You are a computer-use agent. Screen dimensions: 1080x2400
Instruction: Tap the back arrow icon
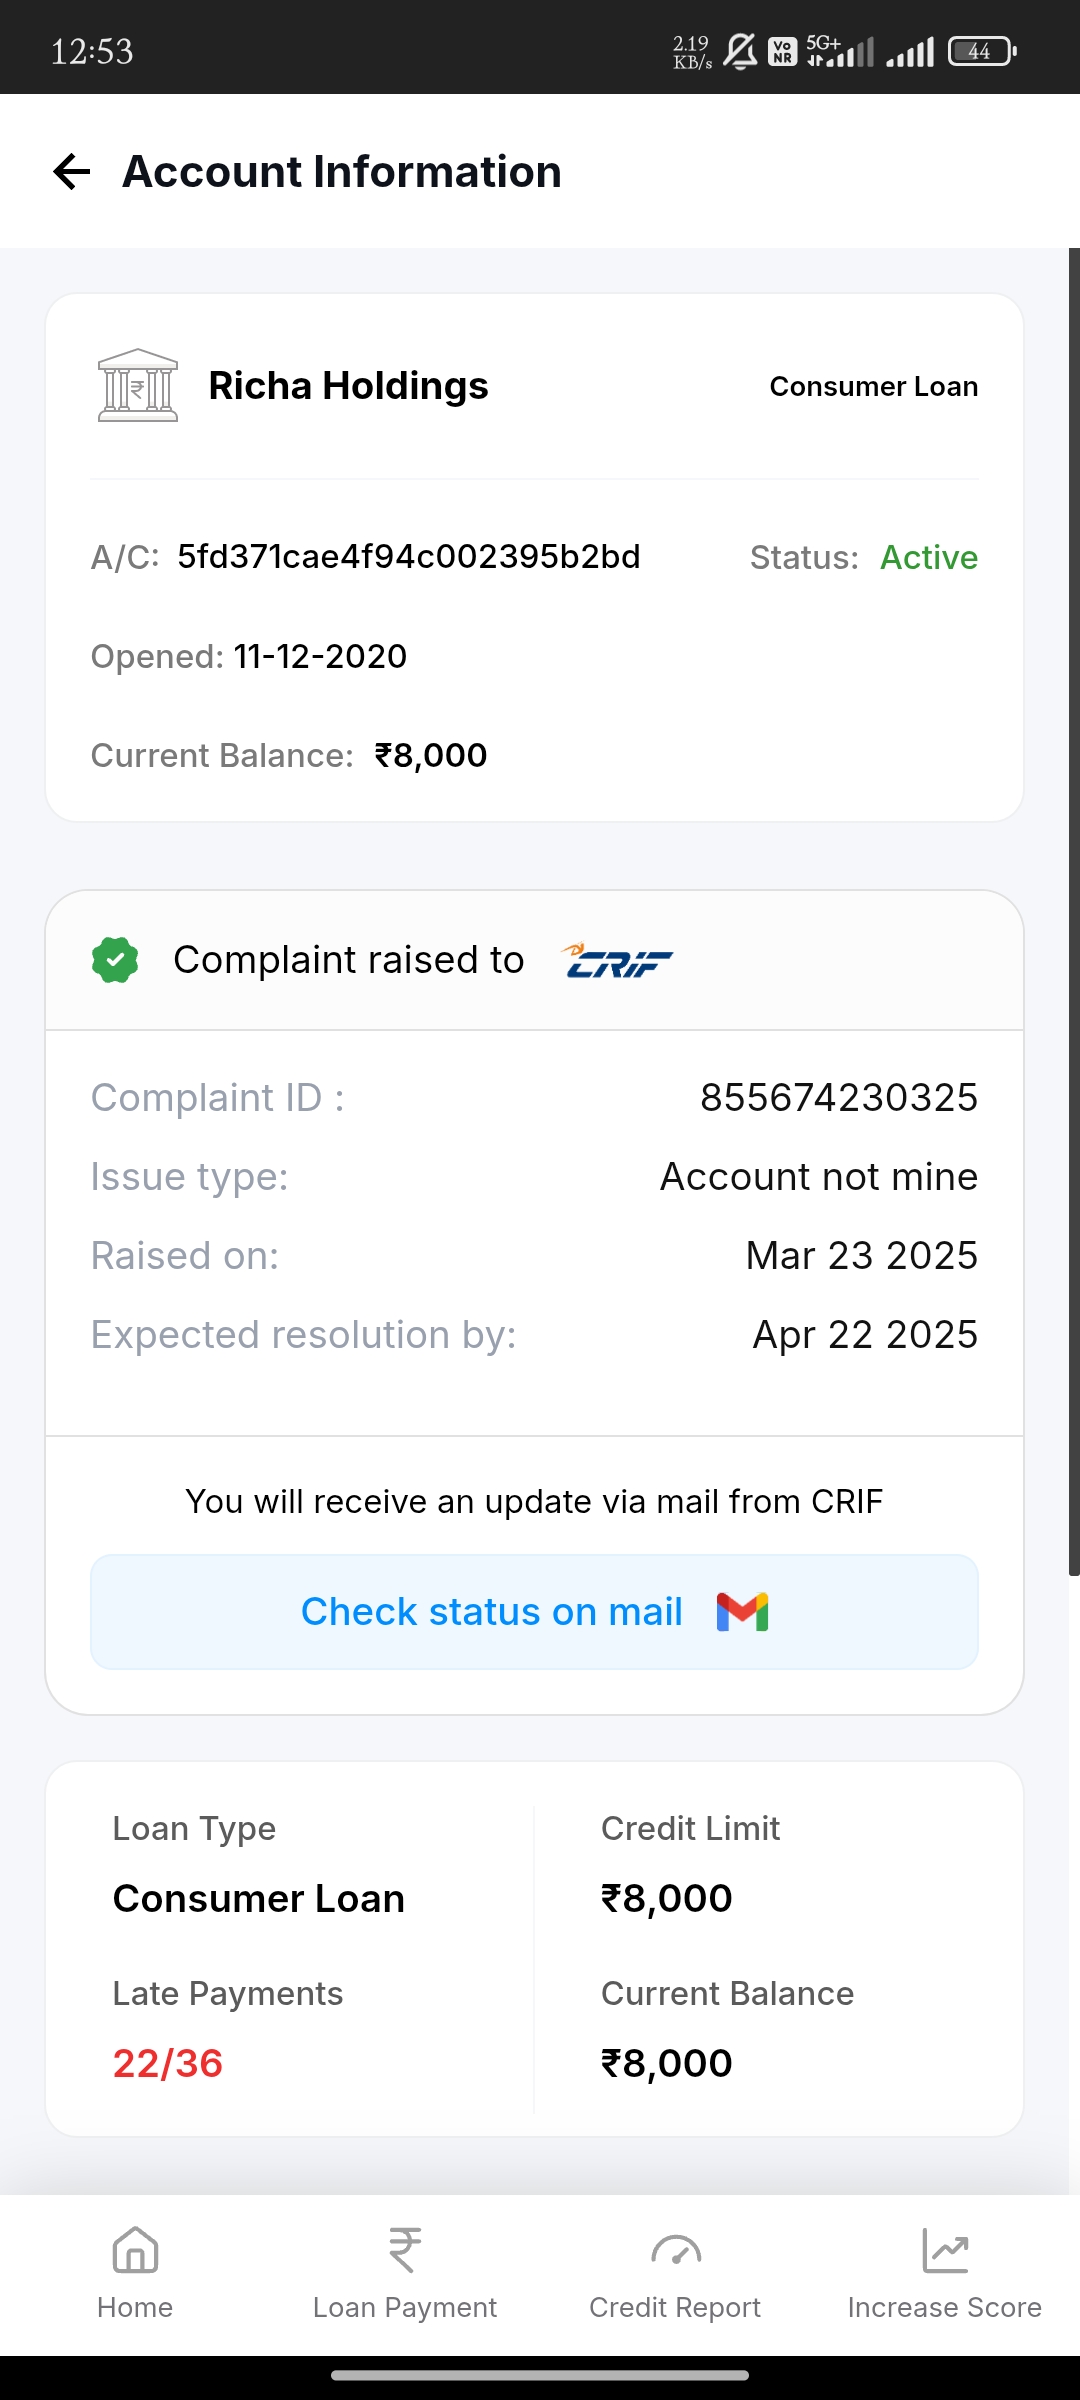(72, 172)
